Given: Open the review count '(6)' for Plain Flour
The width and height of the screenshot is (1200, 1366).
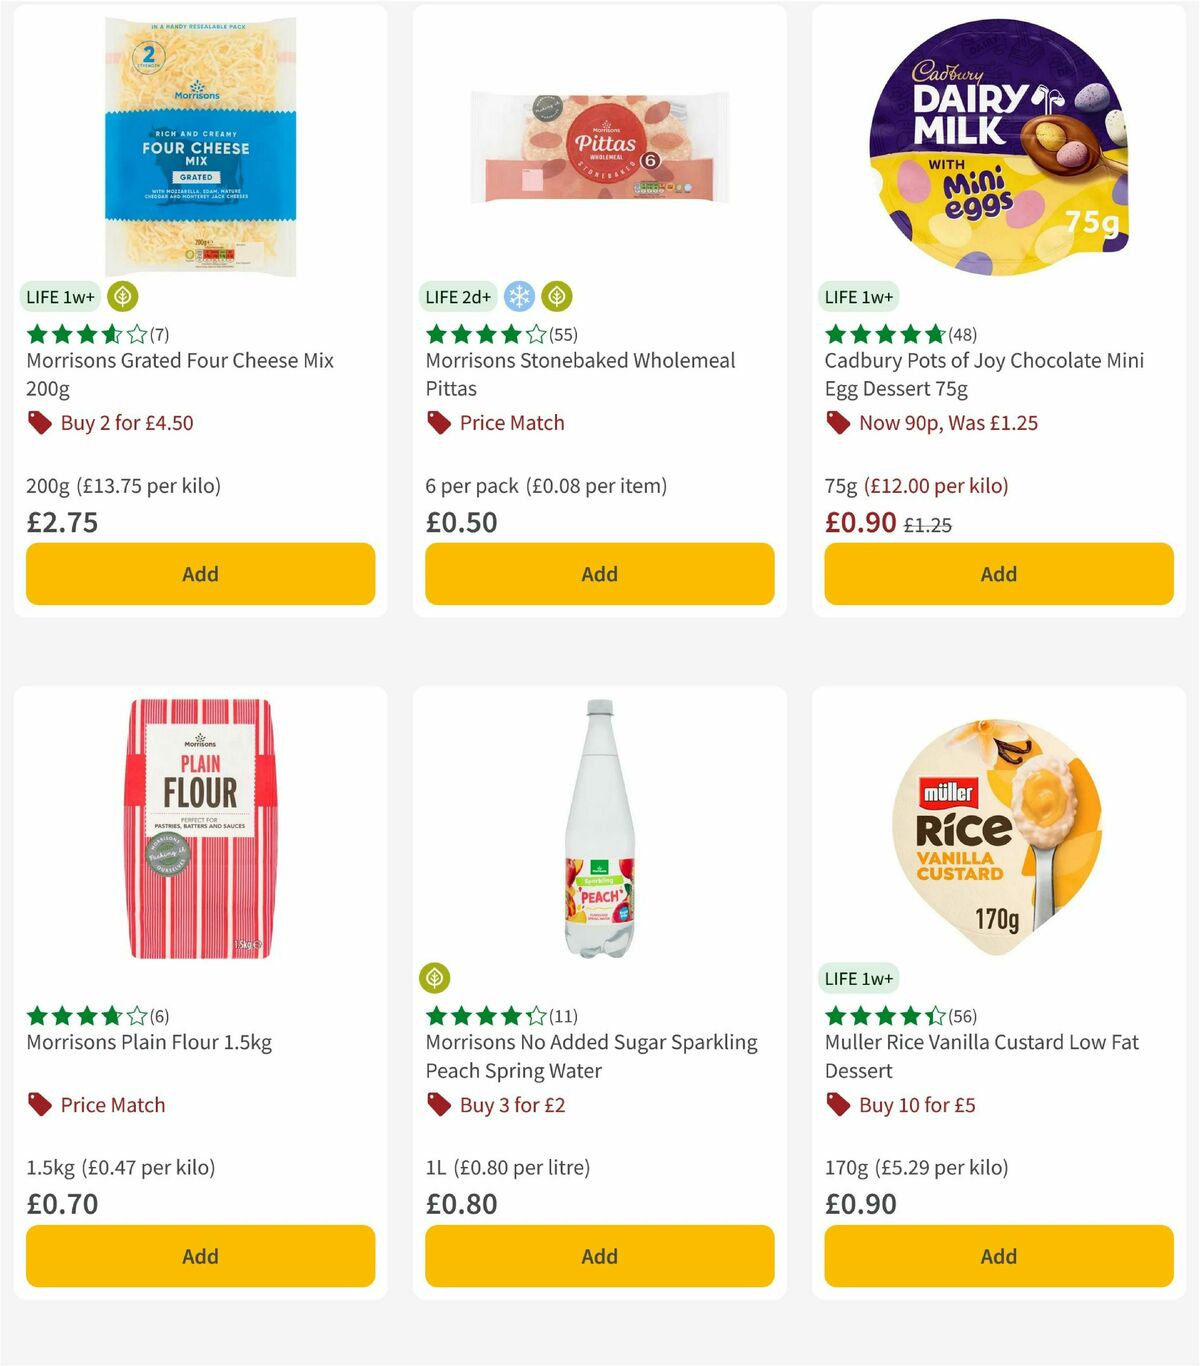Looking at the screenshot, I should tap(159, 1015).
